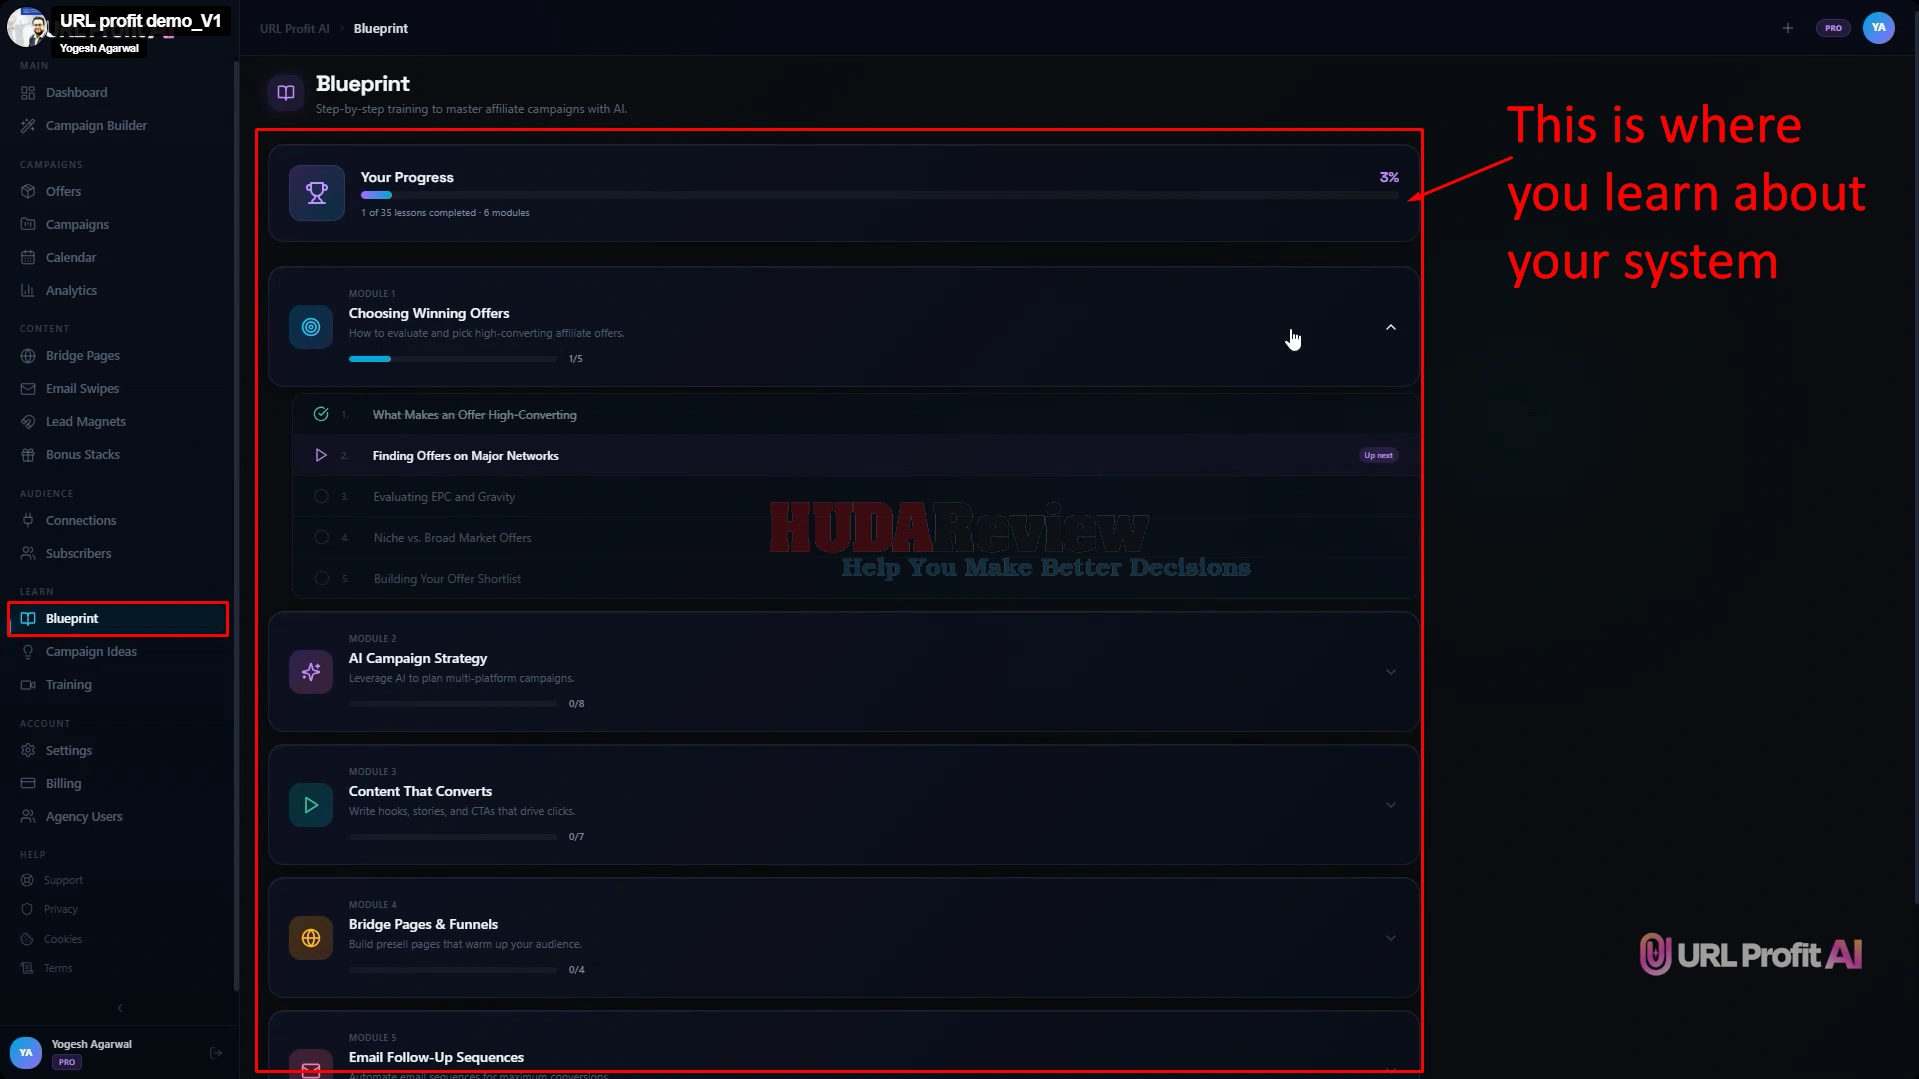Select Subscribers in sidebar
This screenshot has height=1079, width=1919.
[x=78, y=554]
